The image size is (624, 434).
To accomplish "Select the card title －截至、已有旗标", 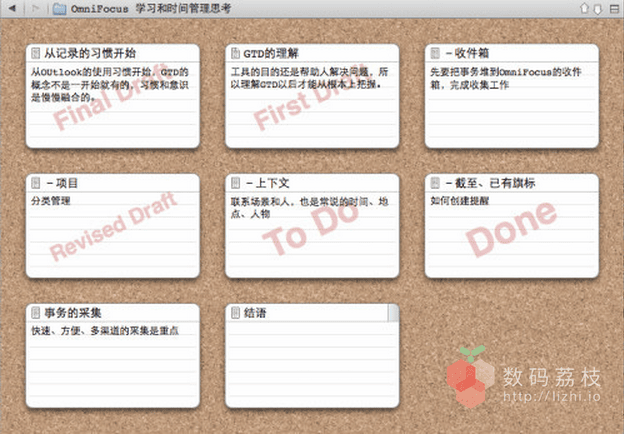I will point(490,183).
